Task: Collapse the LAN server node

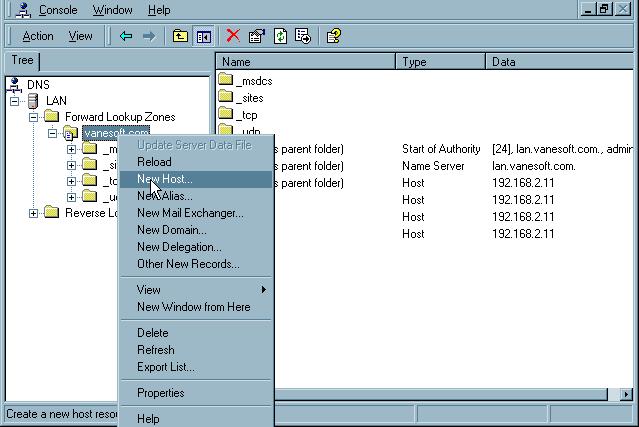Action: click(x=15, y=101)
